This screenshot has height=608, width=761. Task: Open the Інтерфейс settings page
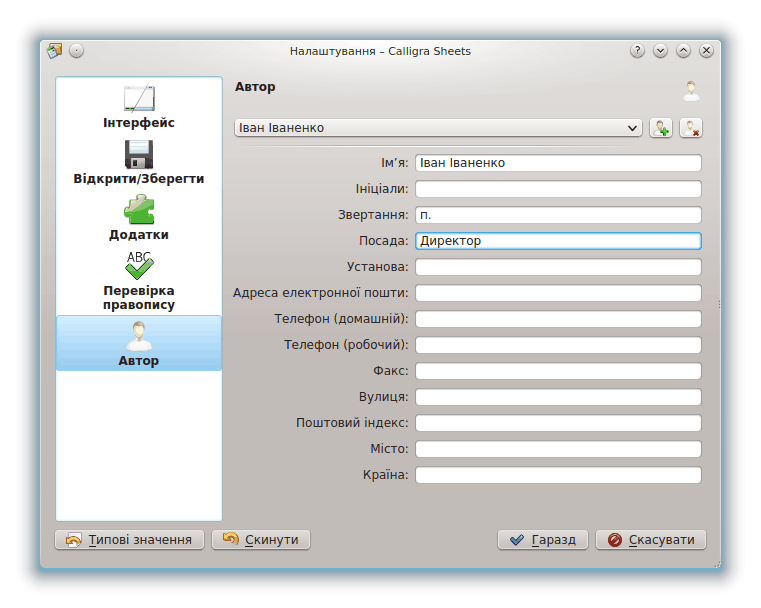pos(138,108)
